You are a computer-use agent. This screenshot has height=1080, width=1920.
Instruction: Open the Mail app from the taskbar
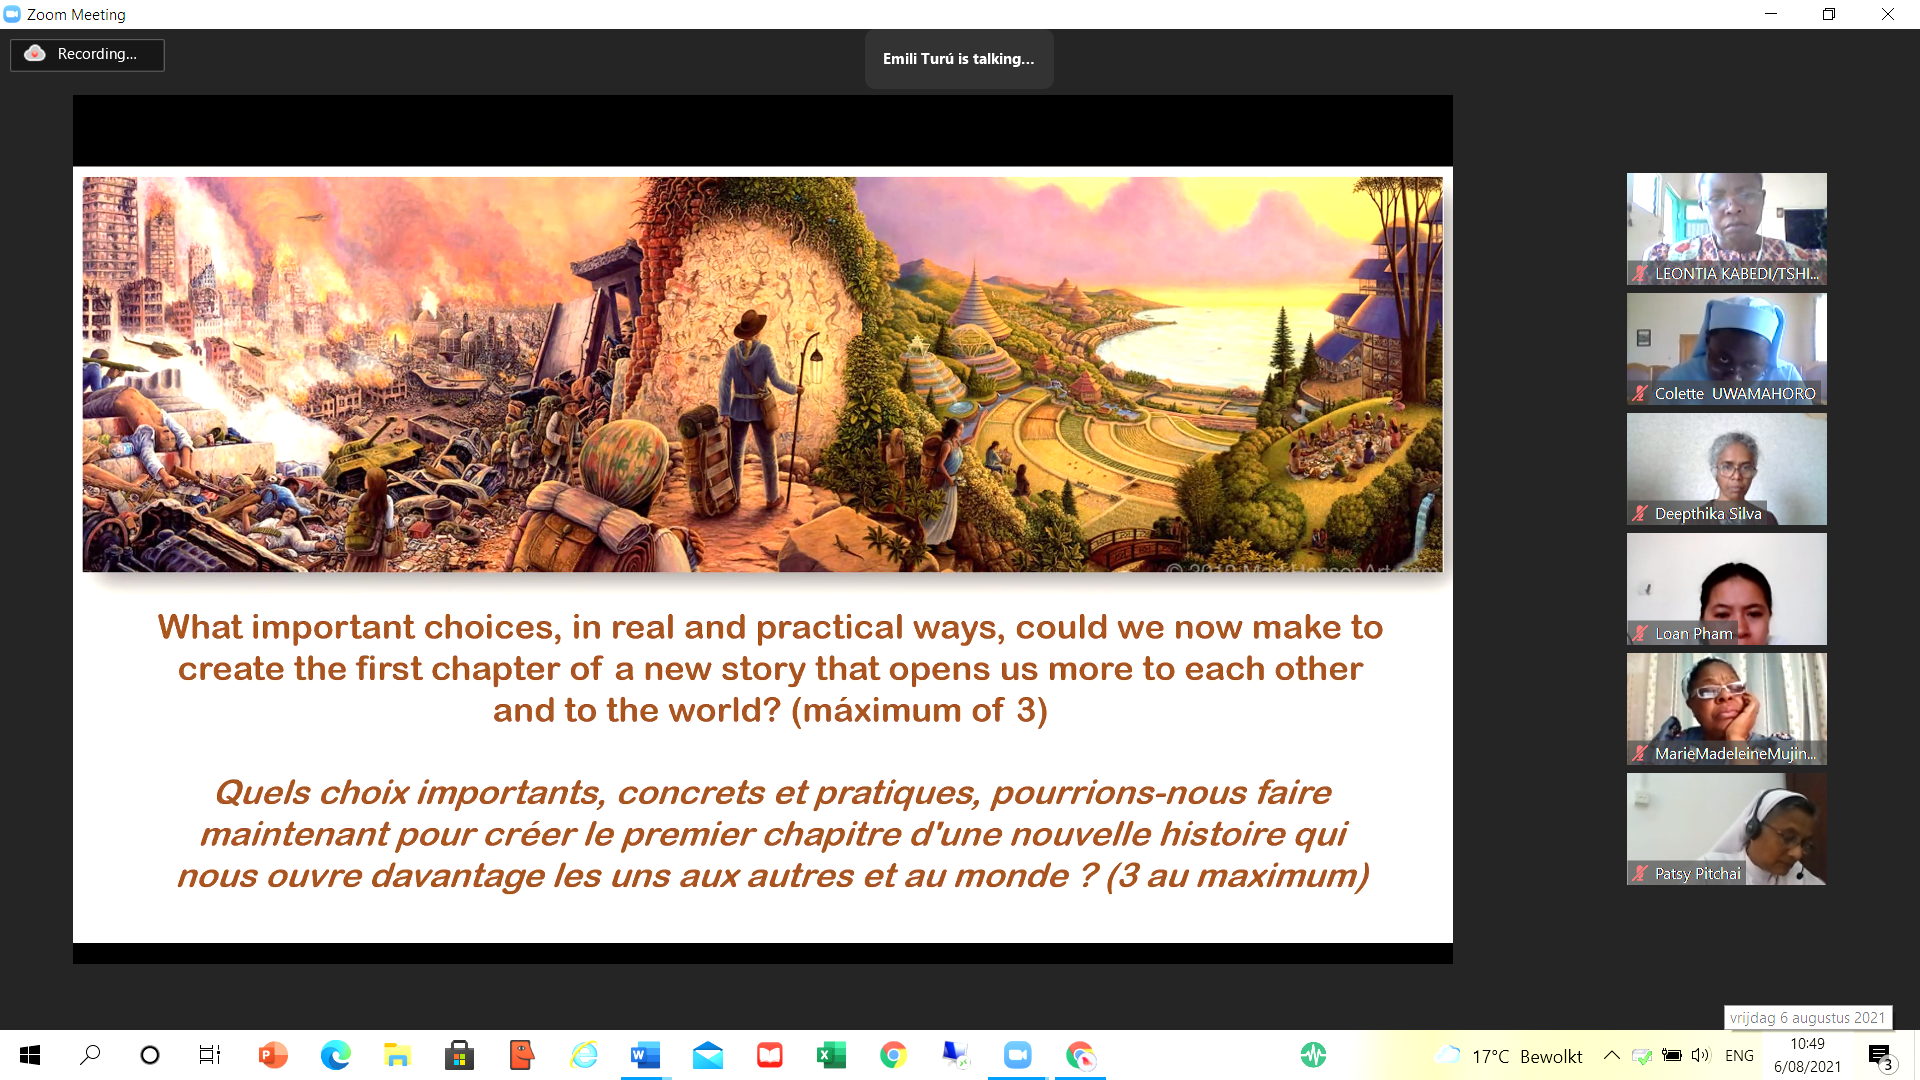707,1055
